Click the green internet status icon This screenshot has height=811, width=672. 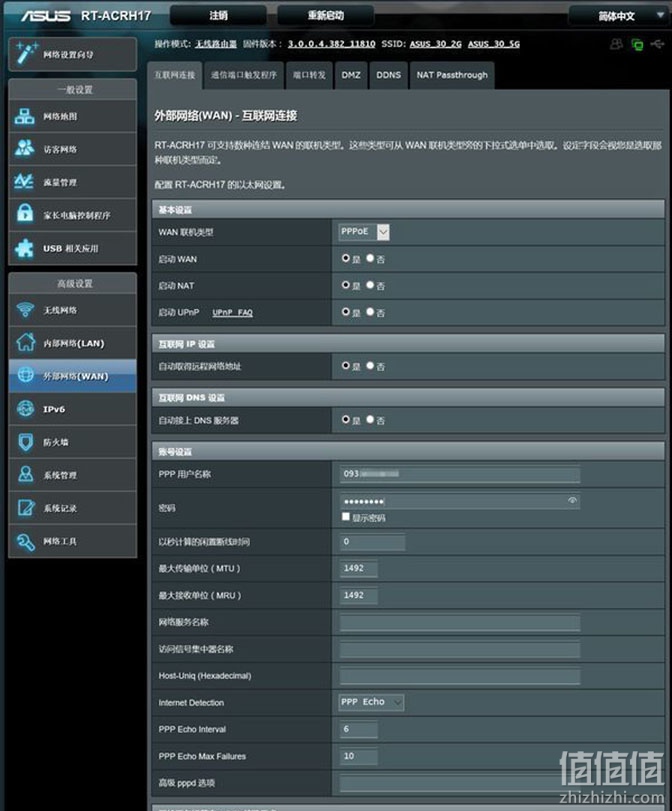(x=637, y=44)
